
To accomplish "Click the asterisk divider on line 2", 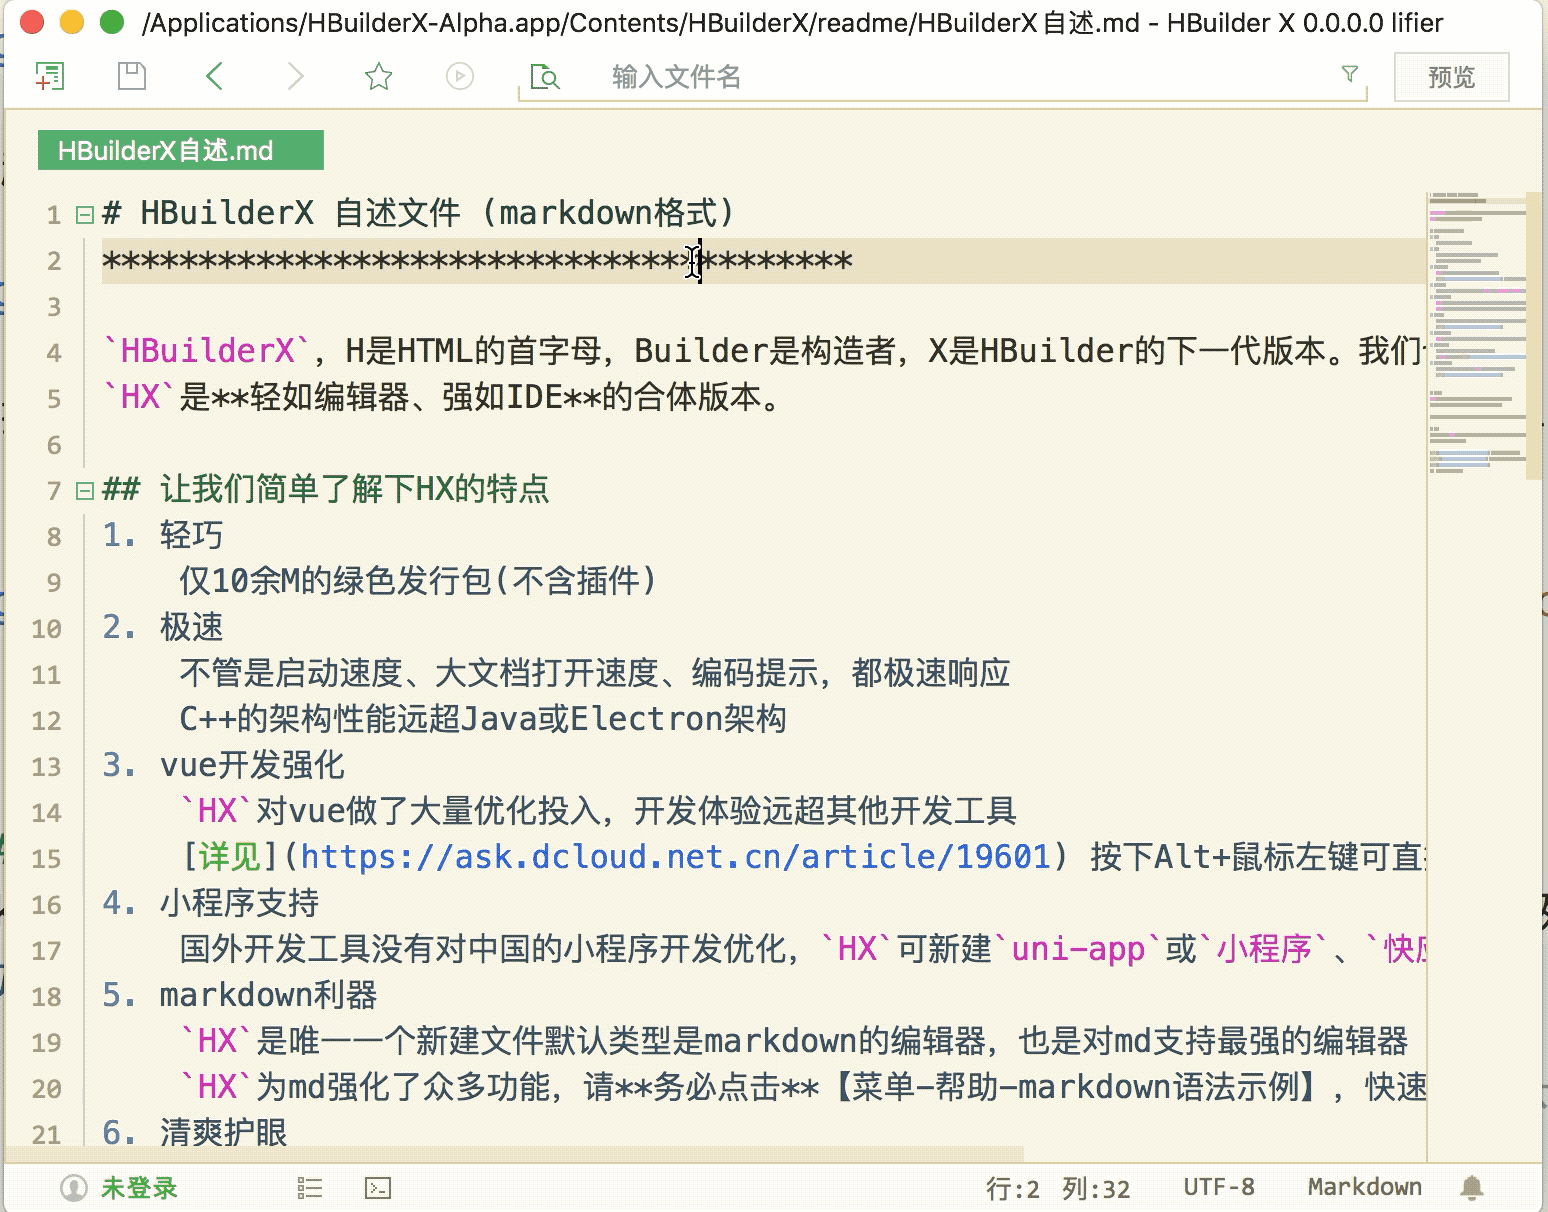I will pyautogui.click(x=477, y=261).
